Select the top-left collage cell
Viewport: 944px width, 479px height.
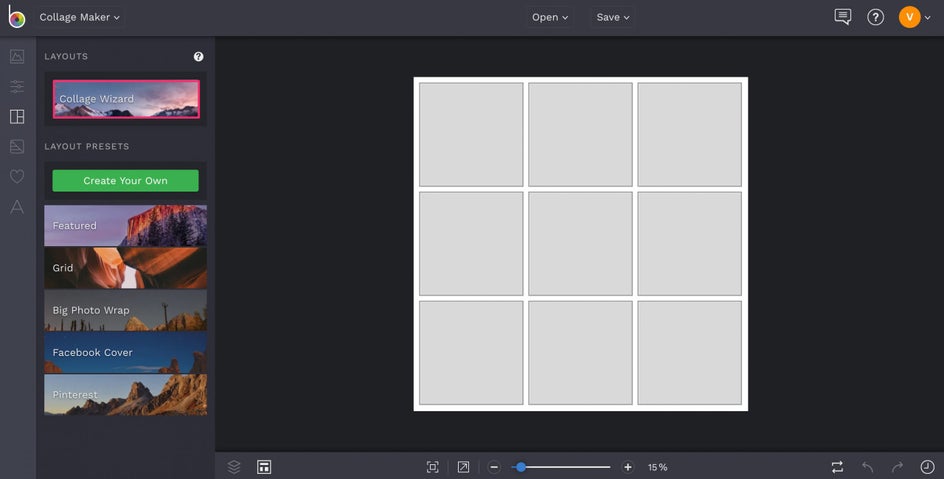(x=471, y=134)
